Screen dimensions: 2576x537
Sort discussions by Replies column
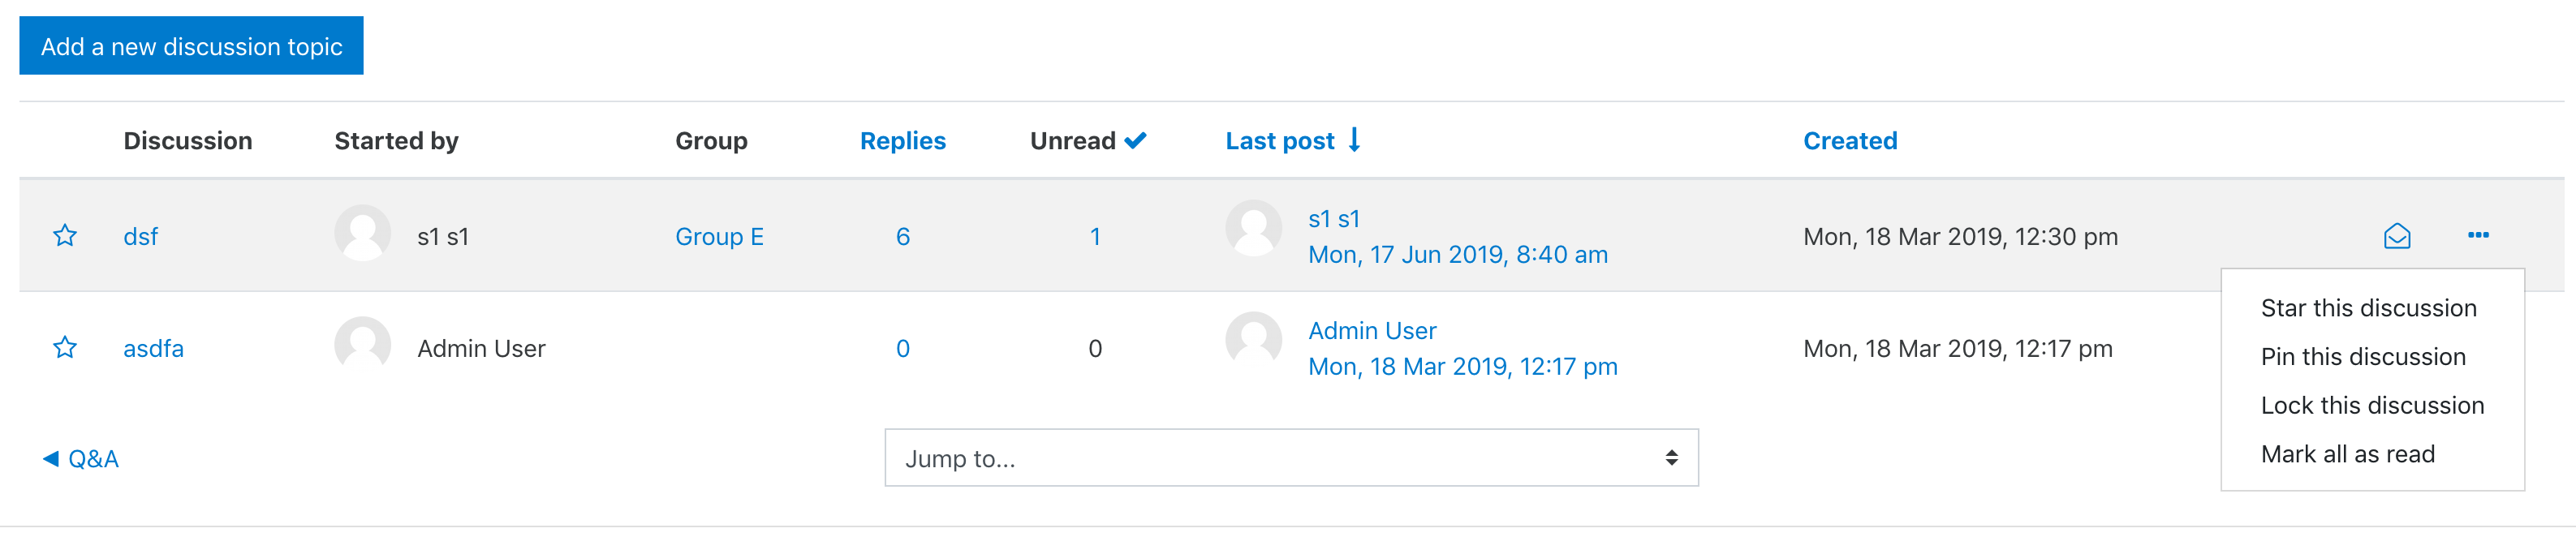[902, 141]
